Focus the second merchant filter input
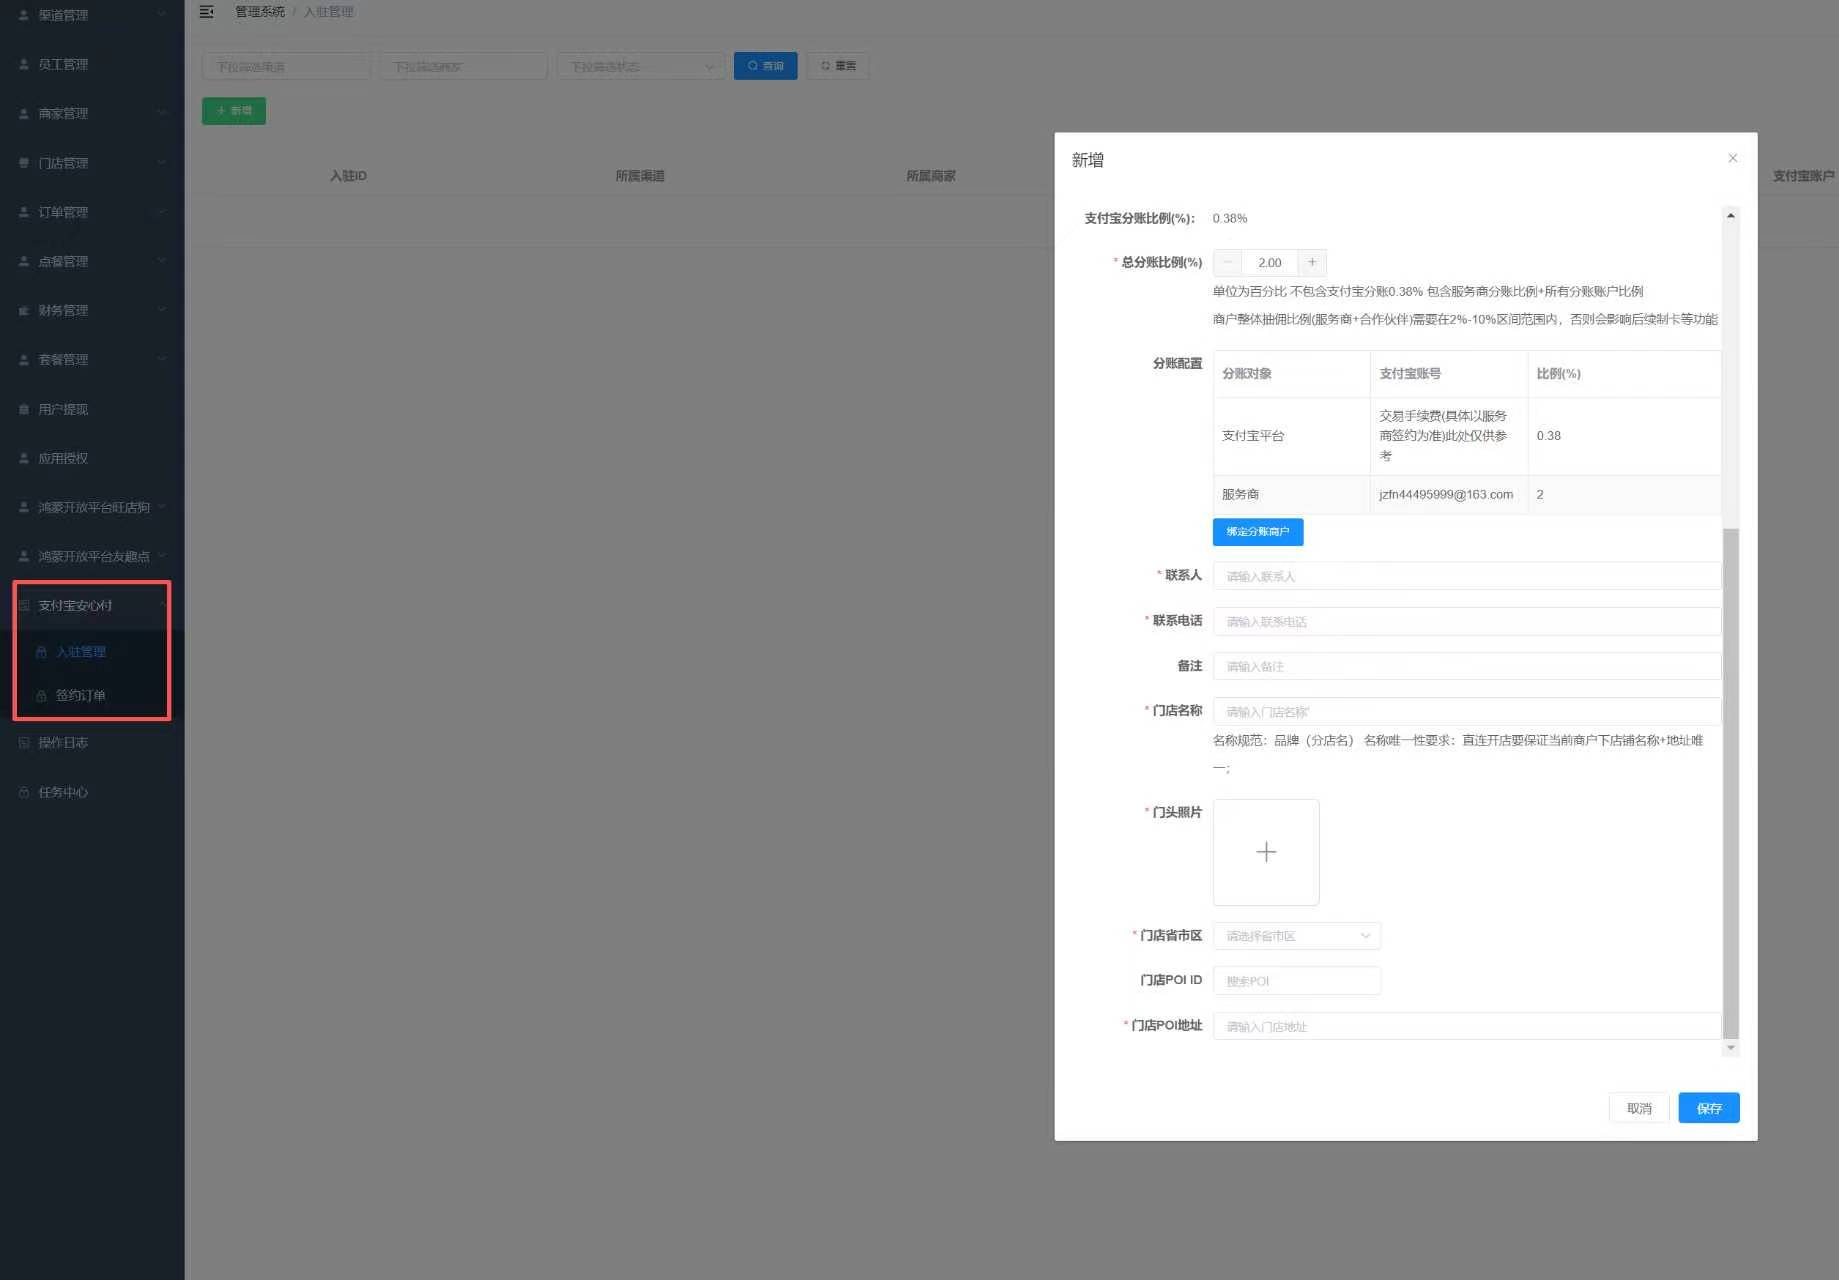Image resolution: width=1839 pixels, height=1280 pixels. pyautogui.click(x=463, y=66)
